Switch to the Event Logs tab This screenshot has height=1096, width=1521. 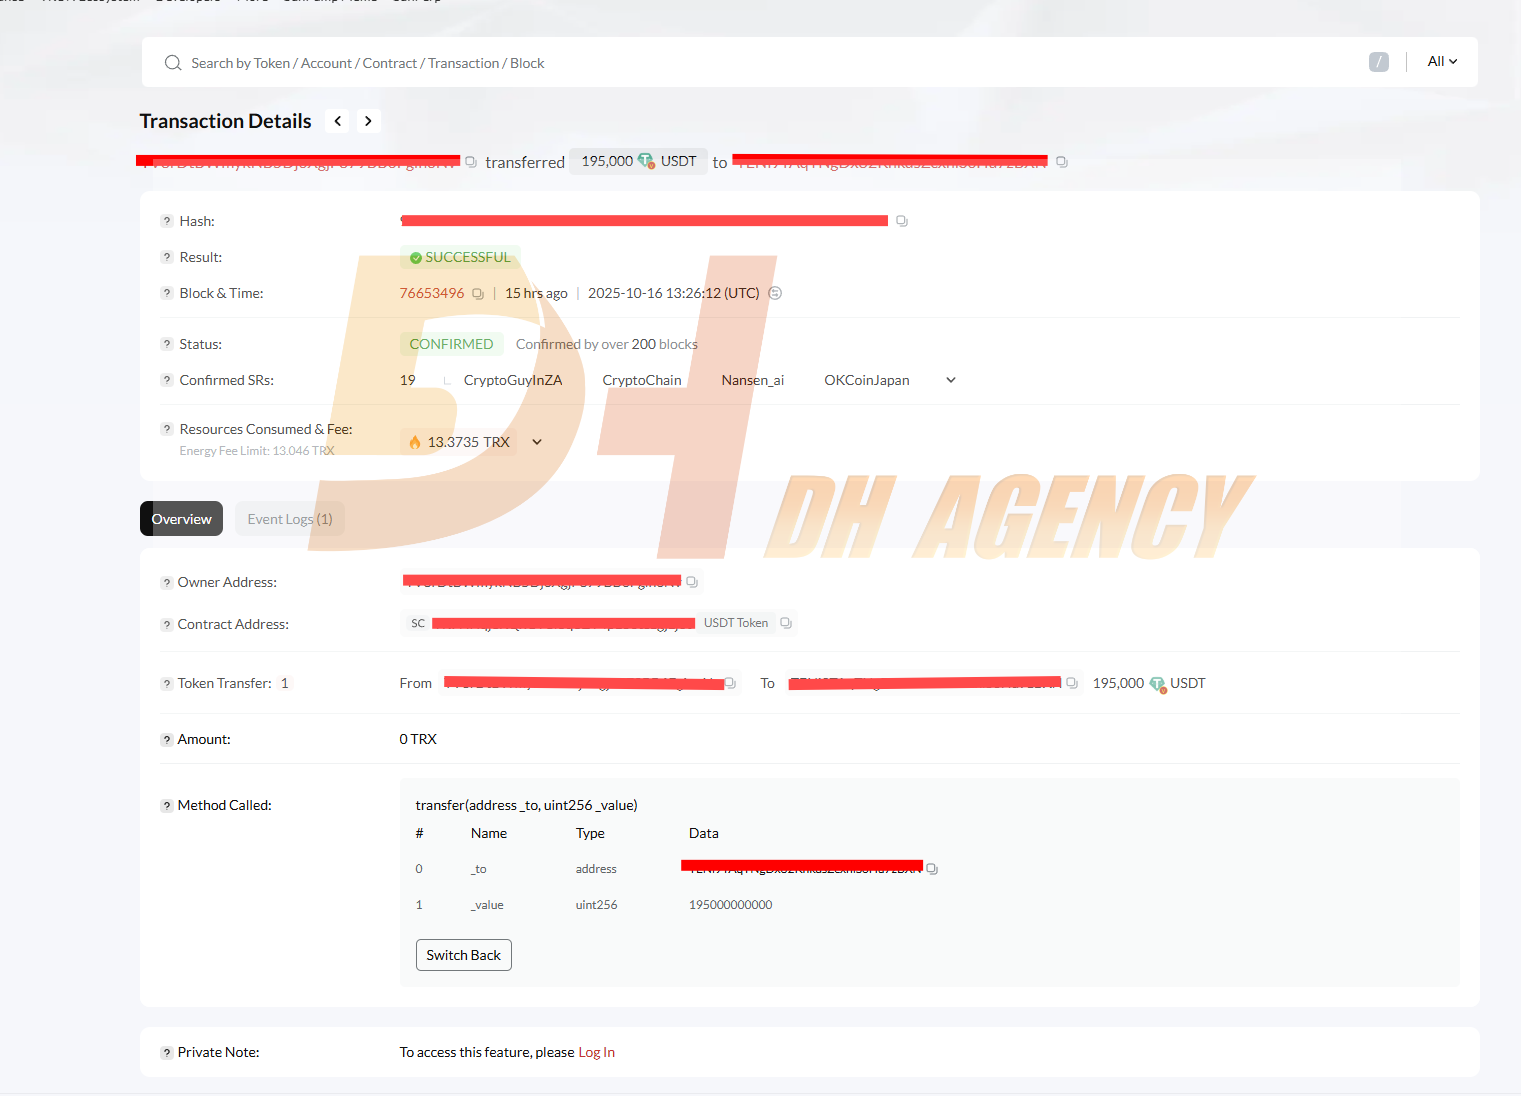pos(290,519)
